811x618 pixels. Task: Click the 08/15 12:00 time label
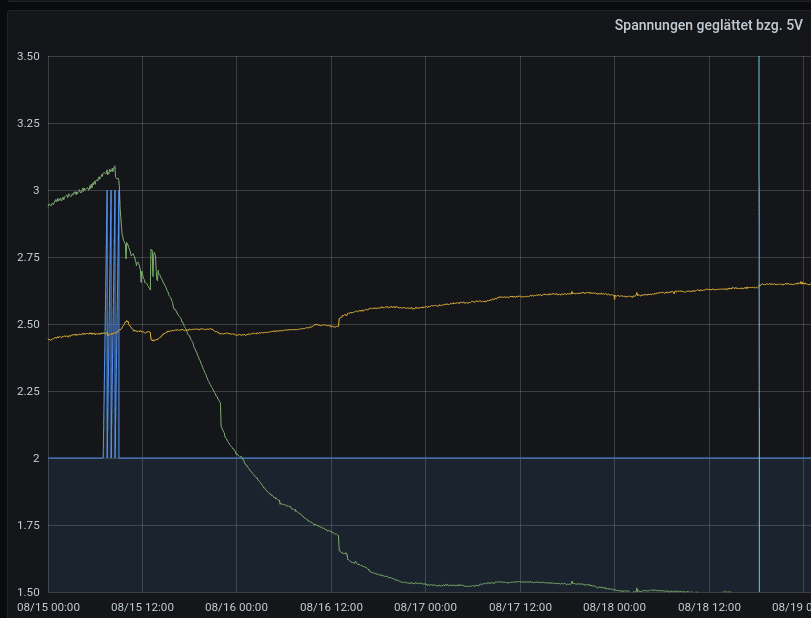click(x=142, y=607)
